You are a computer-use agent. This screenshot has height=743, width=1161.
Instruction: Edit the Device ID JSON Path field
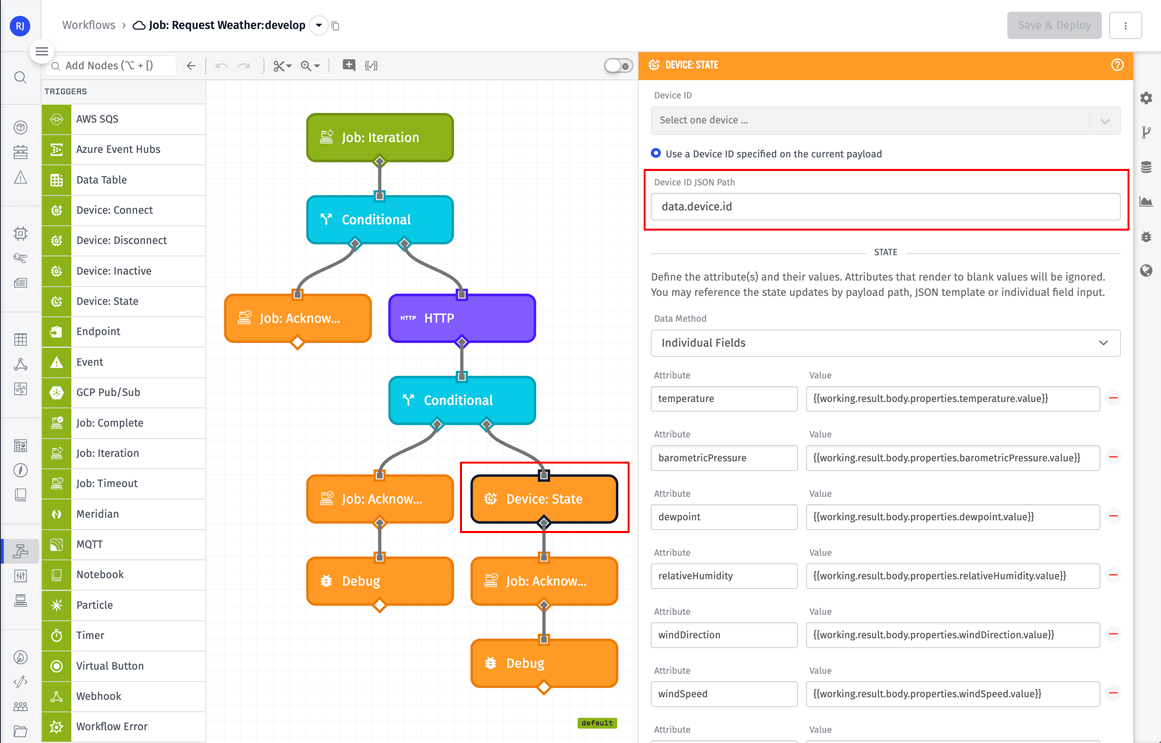point(886,207)
